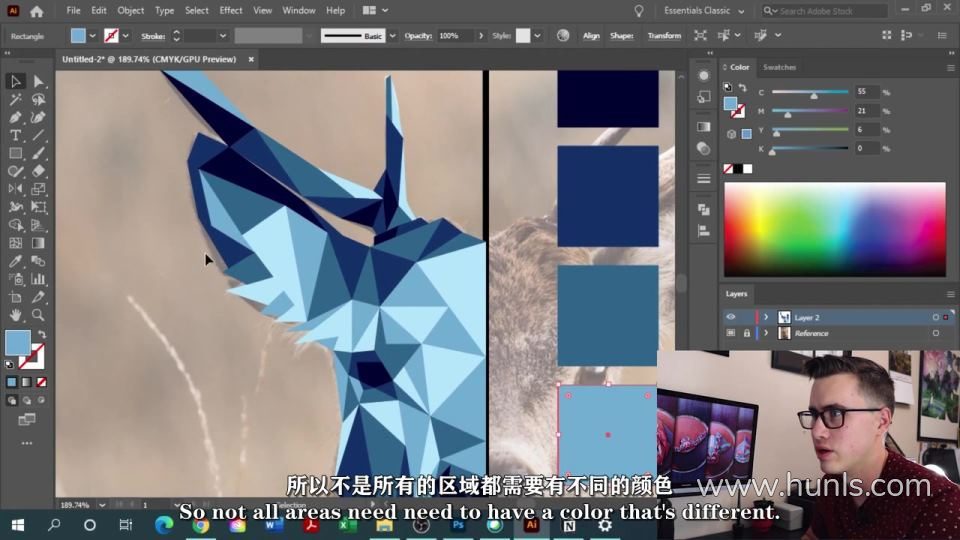Select the Magic Wand tool
The height and width of the screenshot is (540, 960).
click(15, 99)
